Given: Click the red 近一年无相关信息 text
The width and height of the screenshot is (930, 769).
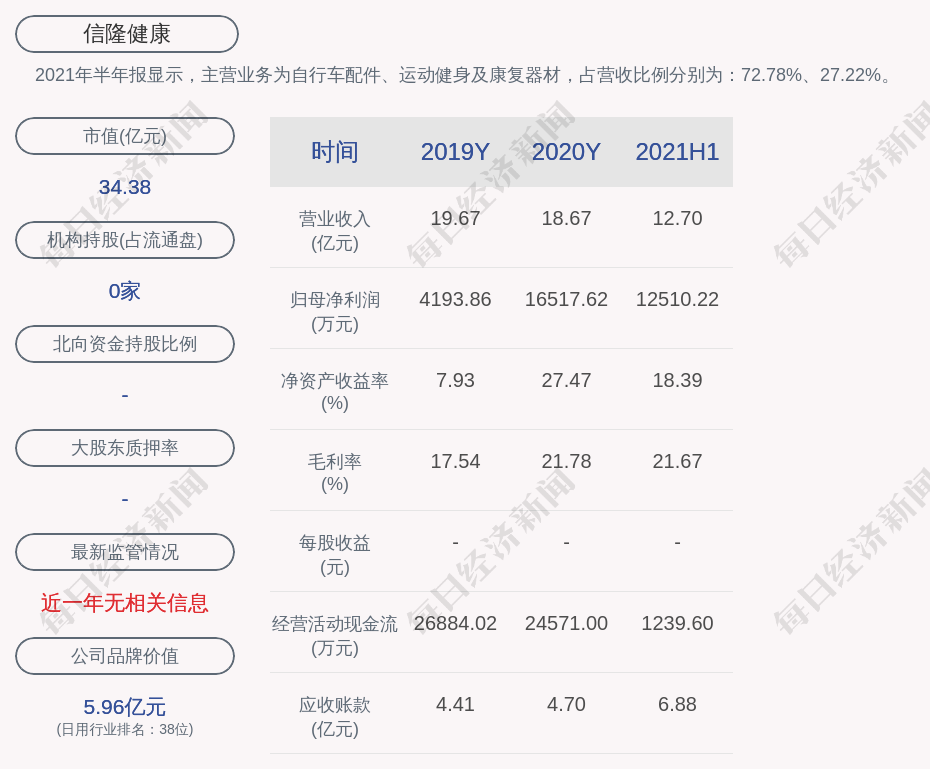Looking at the screenshot, I should point(125,603).
